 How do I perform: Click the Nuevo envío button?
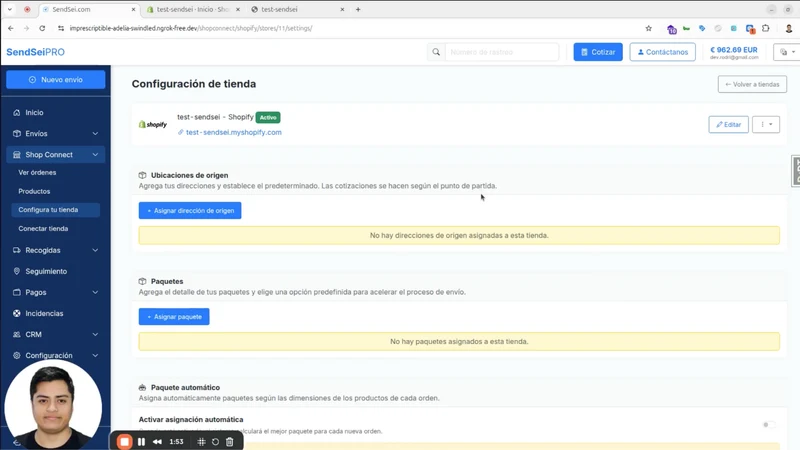(56, 80)
